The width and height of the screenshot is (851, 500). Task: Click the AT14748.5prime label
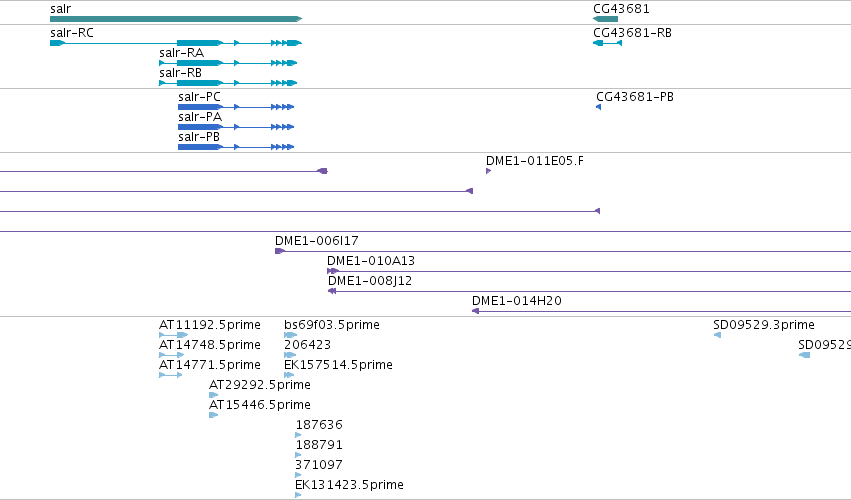point(209,345)
